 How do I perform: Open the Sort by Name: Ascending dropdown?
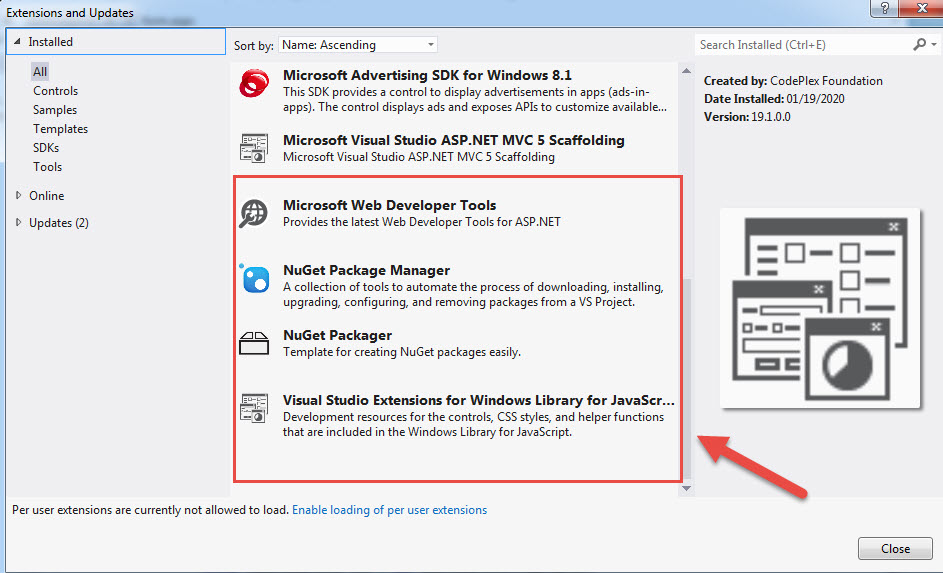click(x=358, y=44)
